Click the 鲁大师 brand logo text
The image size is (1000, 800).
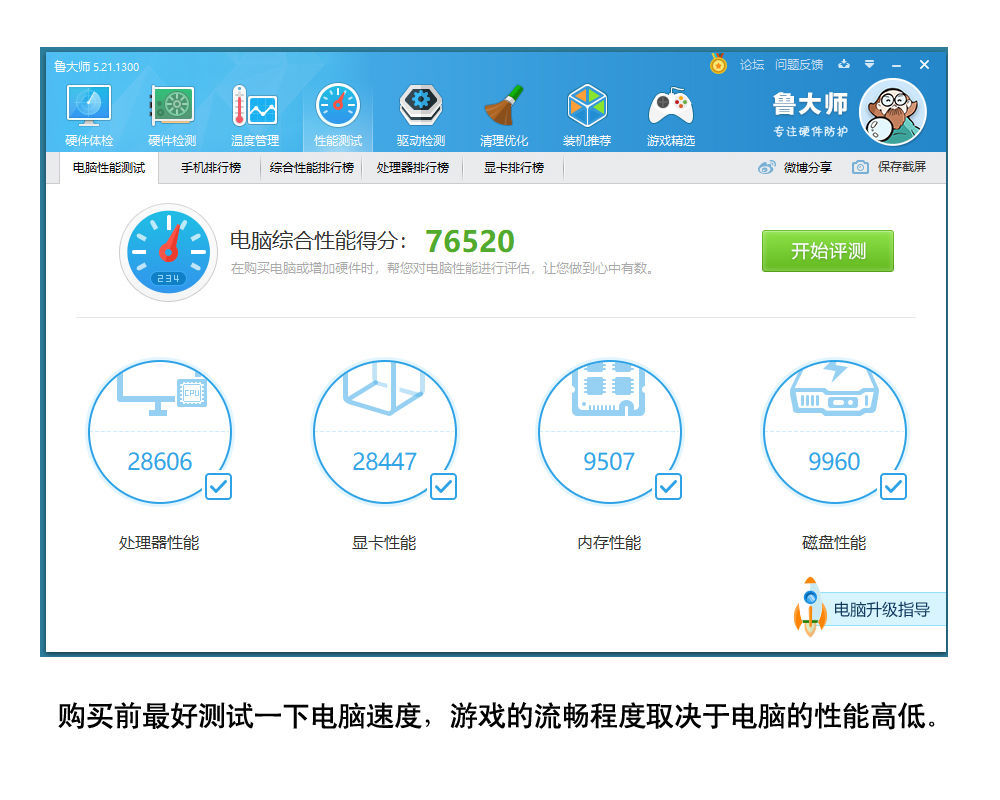[810, 104]
